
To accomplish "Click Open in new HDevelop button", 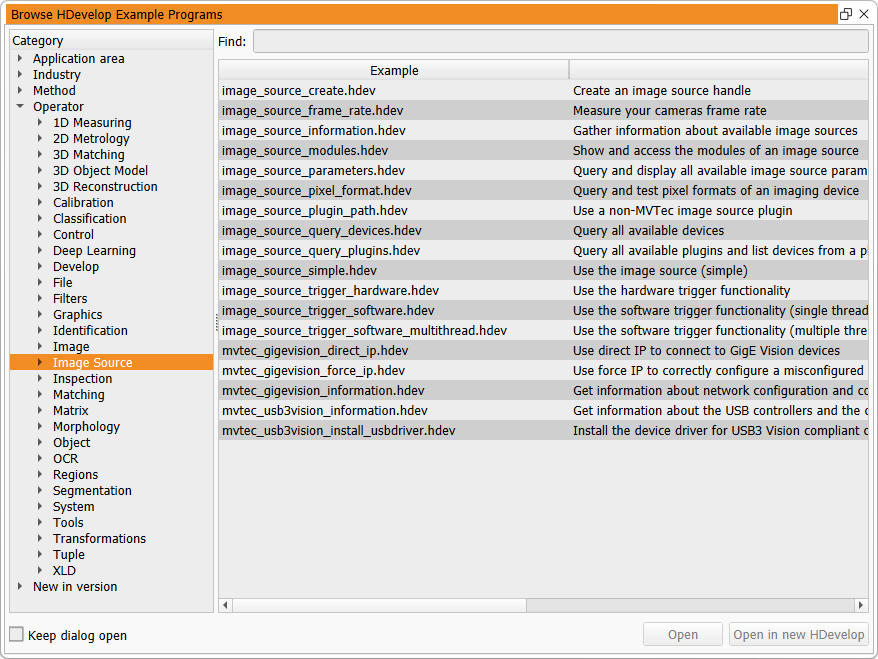I will coord(798,635).
